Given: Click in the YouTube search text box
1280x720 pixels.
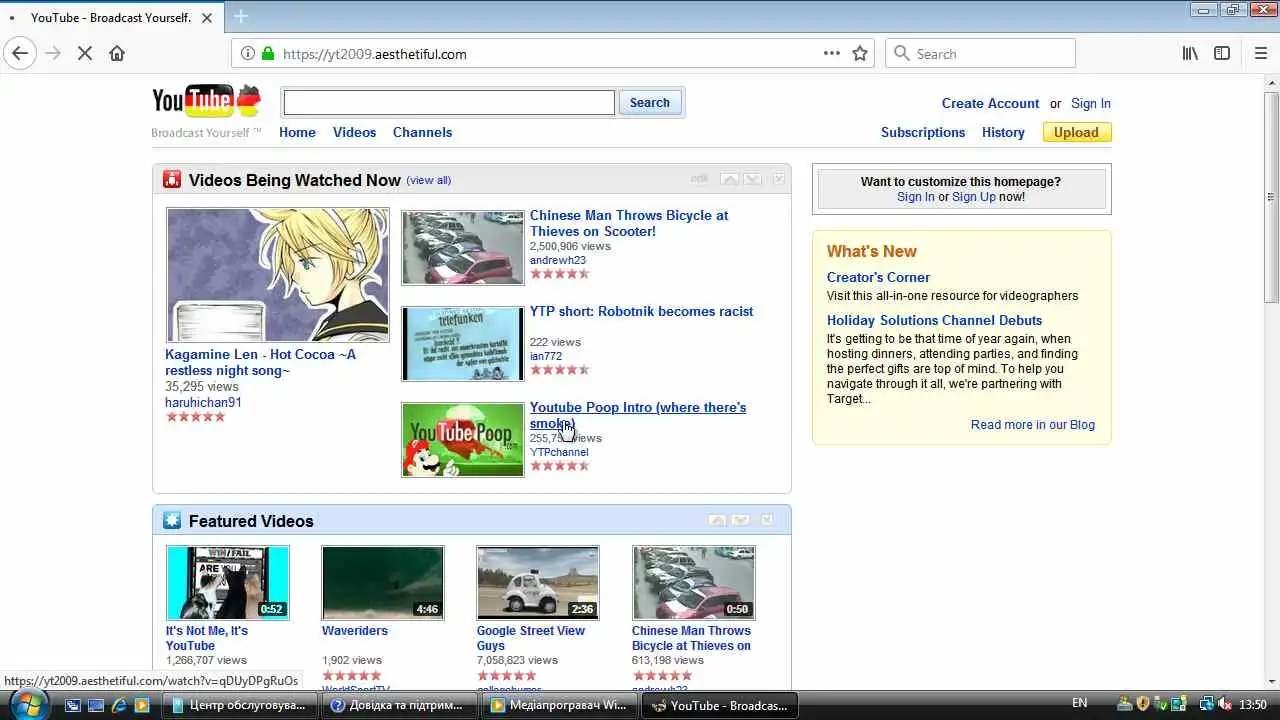Looking at the screenshot, I should pyautogui.click(x=449, y=102).
